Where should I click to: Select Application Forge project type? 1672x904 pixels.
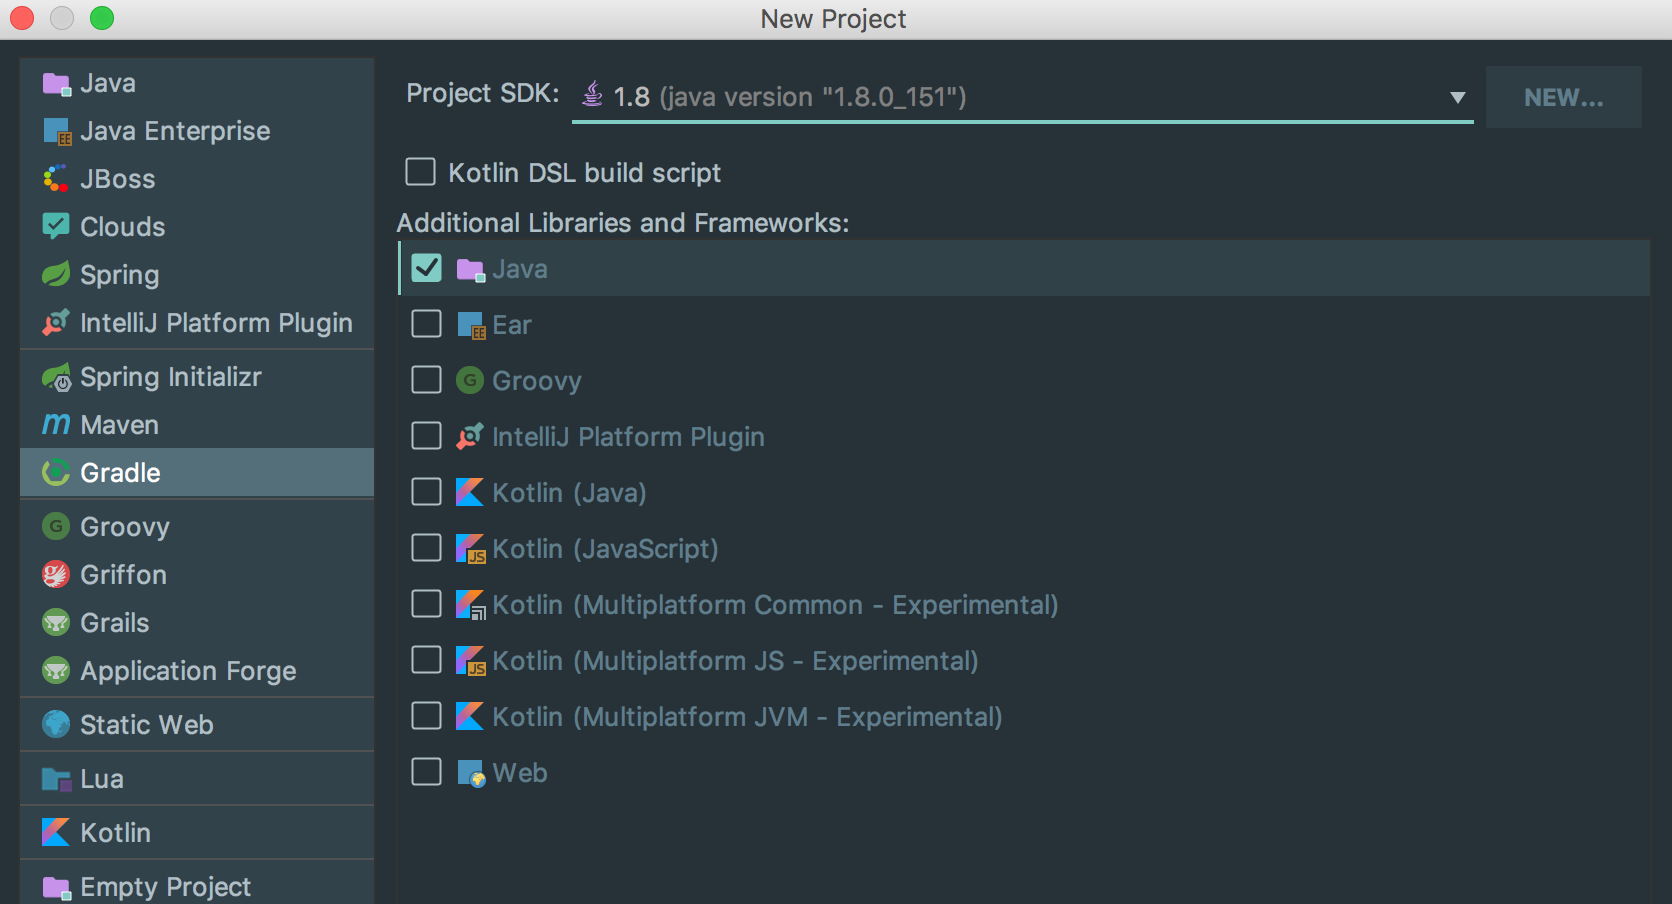tap(197, 671)
